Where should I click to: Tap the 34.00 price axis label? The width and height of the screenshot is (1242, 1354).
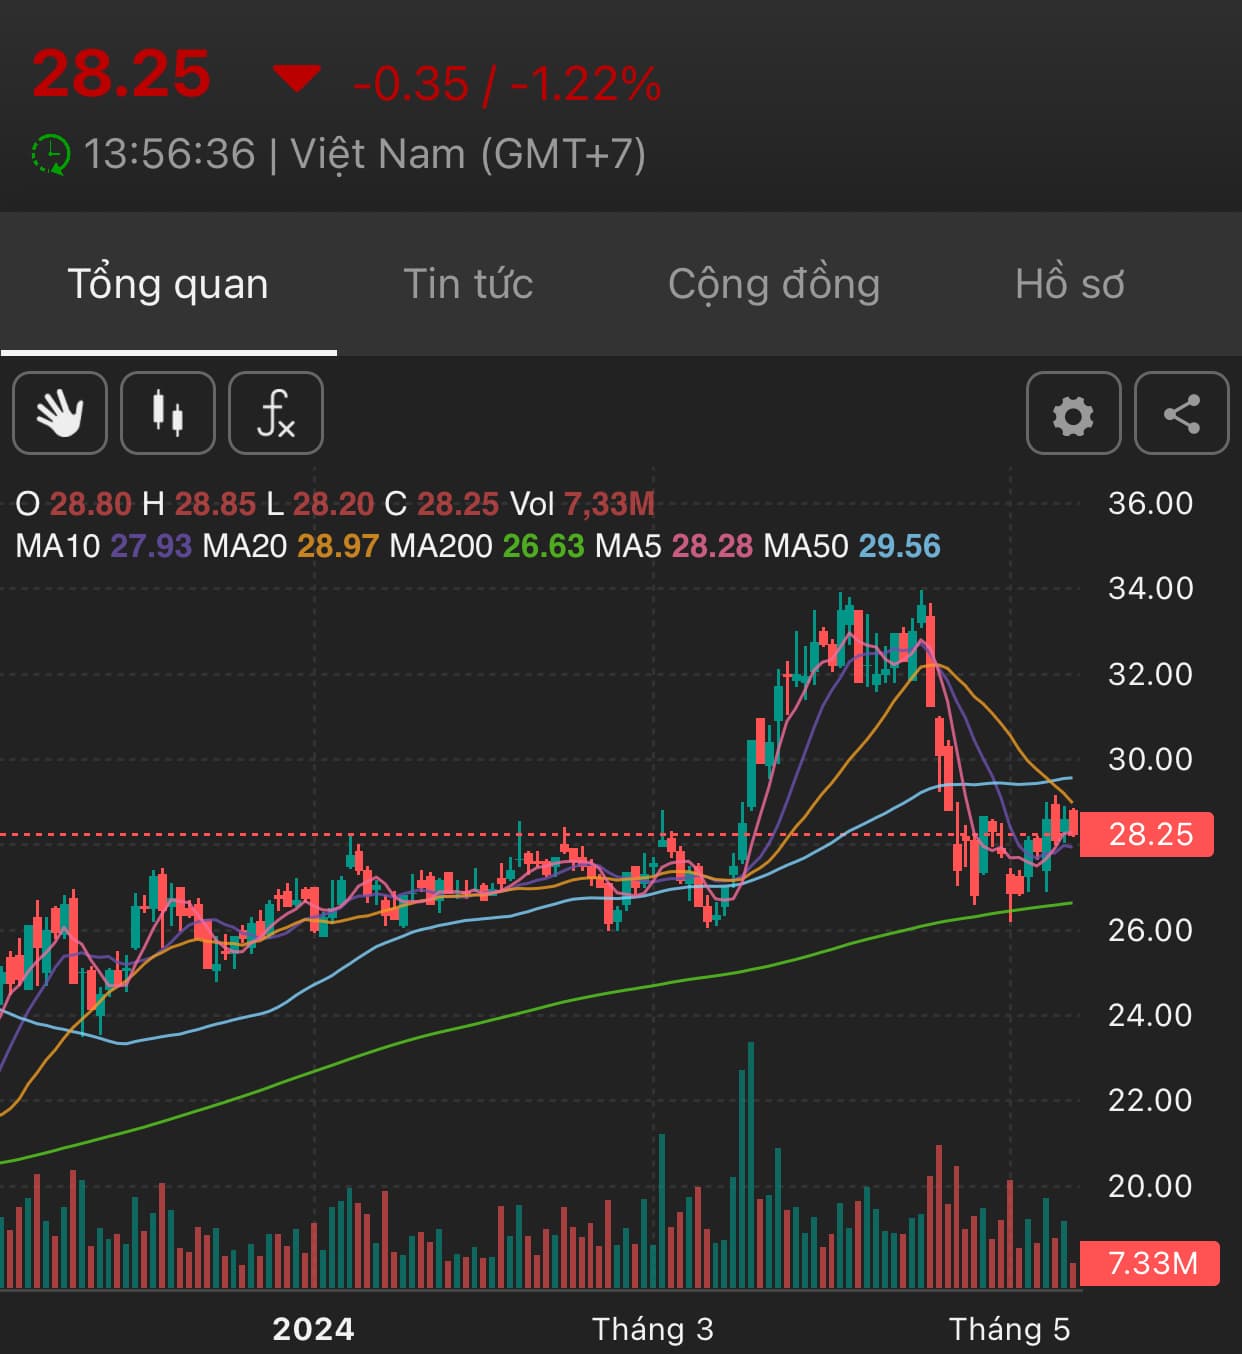pos(1151,588)
